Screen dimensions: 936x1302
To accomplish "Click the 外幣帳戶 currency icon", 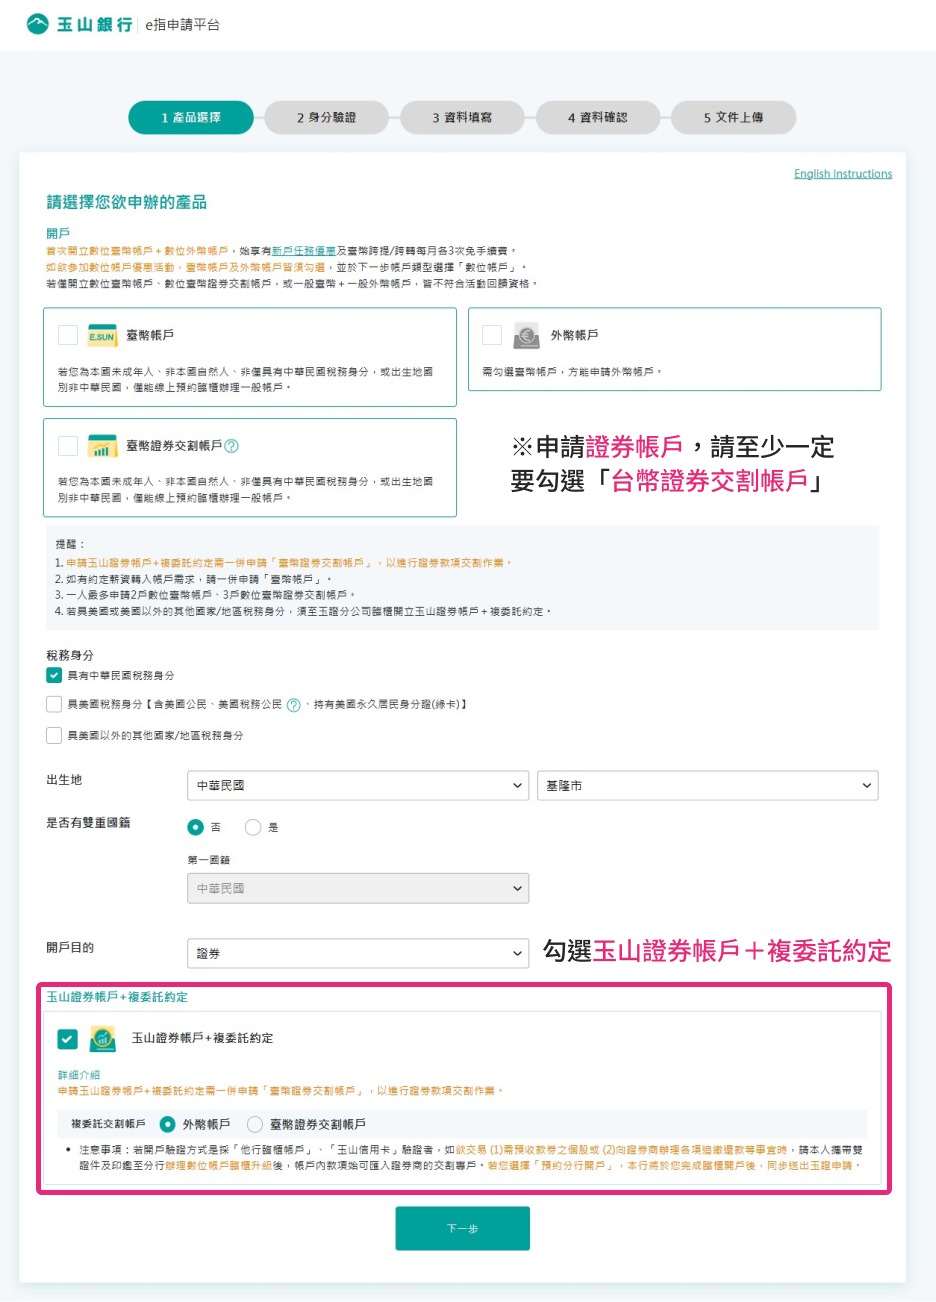I will click(526, 336).
